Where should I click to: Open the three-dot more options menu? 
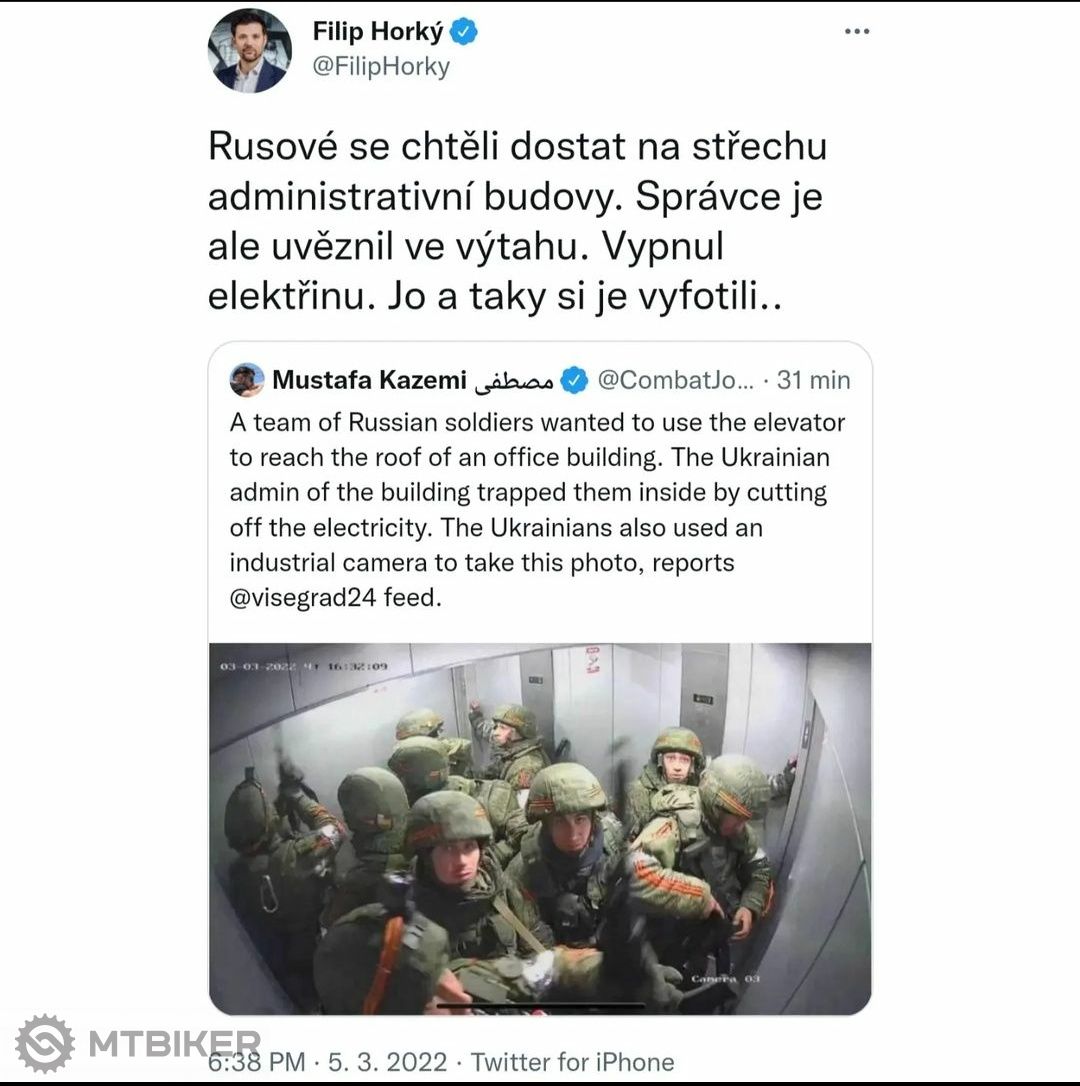(857, 31)
